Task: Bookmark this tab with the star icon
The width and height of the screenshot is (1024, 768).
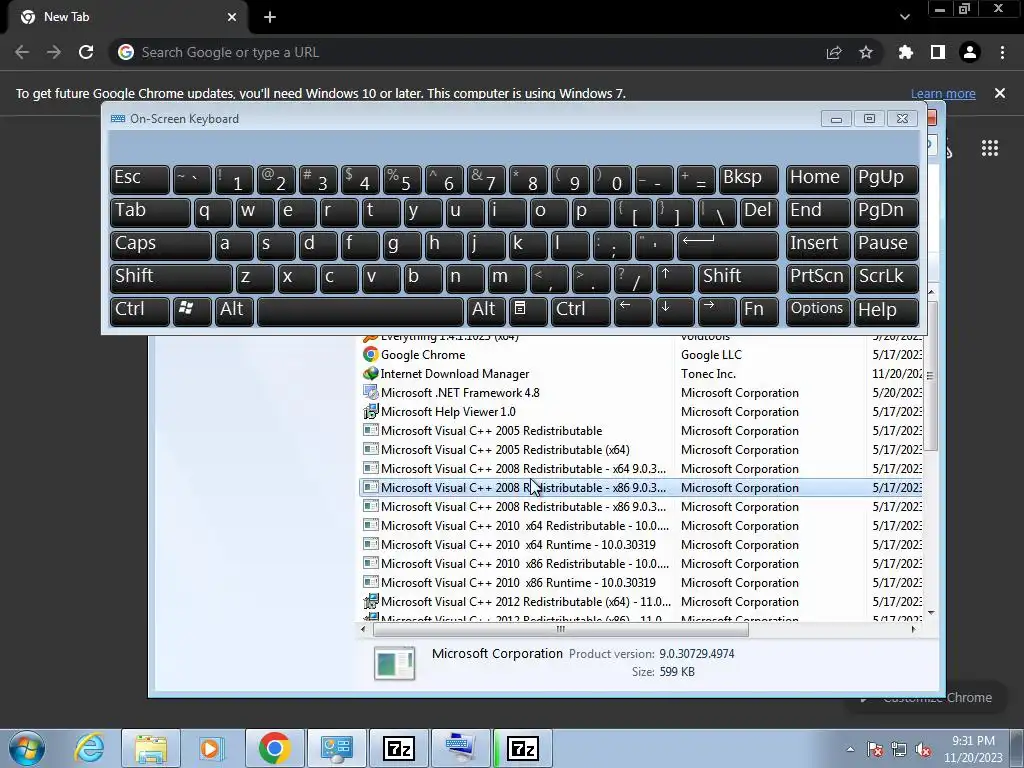Action: click(866, 52)
